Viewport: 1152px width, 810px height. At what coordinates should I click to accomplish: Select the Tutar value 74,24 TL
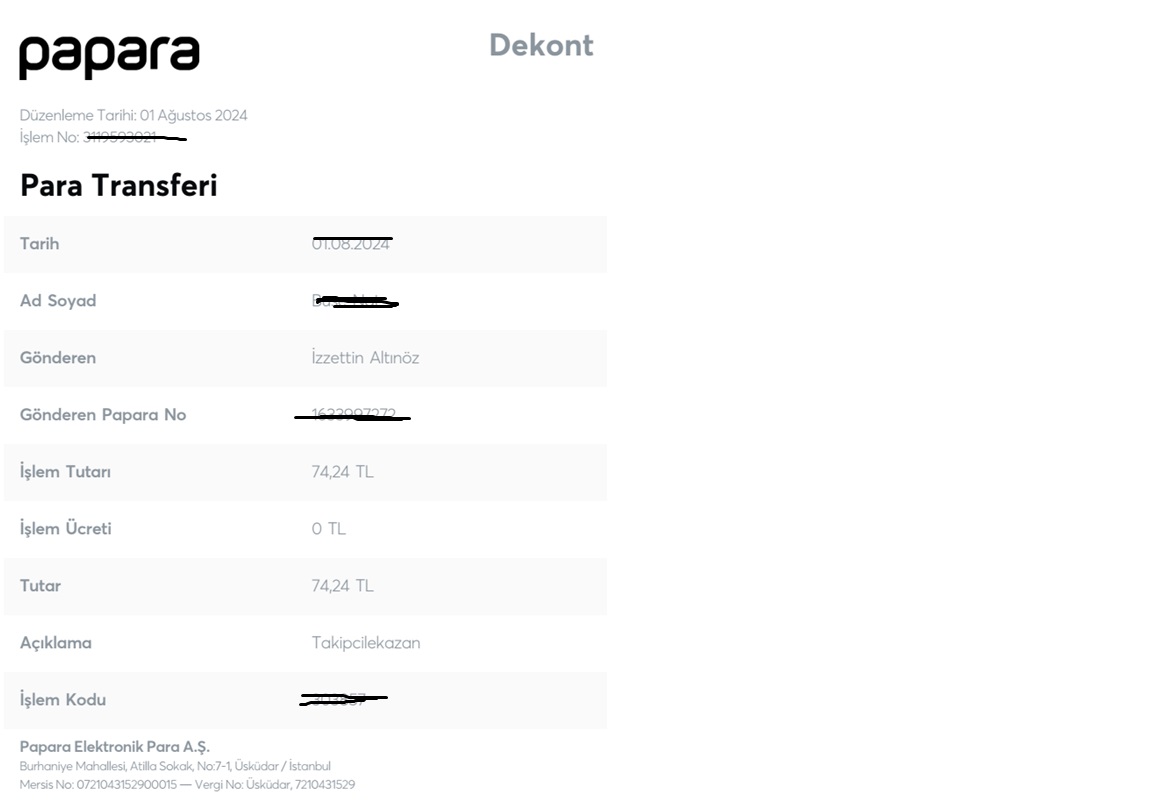pos(342,586)
